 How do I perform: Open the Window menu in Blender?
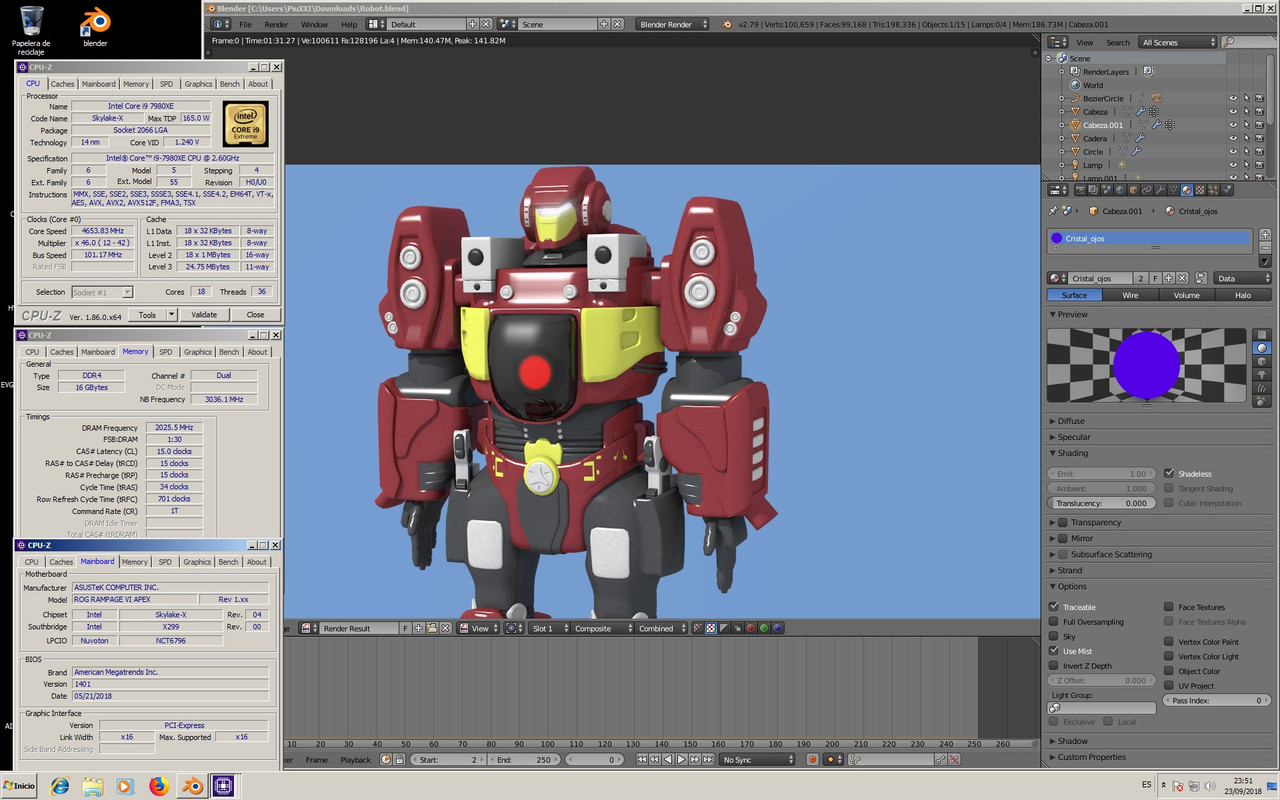(314, 24)
